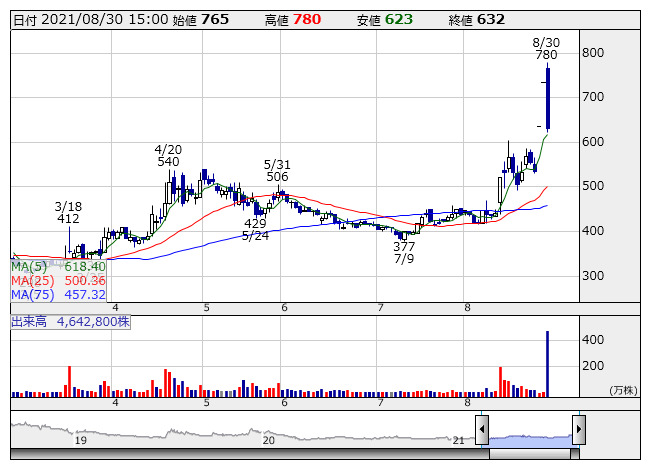653x470 pixels.
Task: Click the 377 7/9 low annotation
Action: point(404,252)
